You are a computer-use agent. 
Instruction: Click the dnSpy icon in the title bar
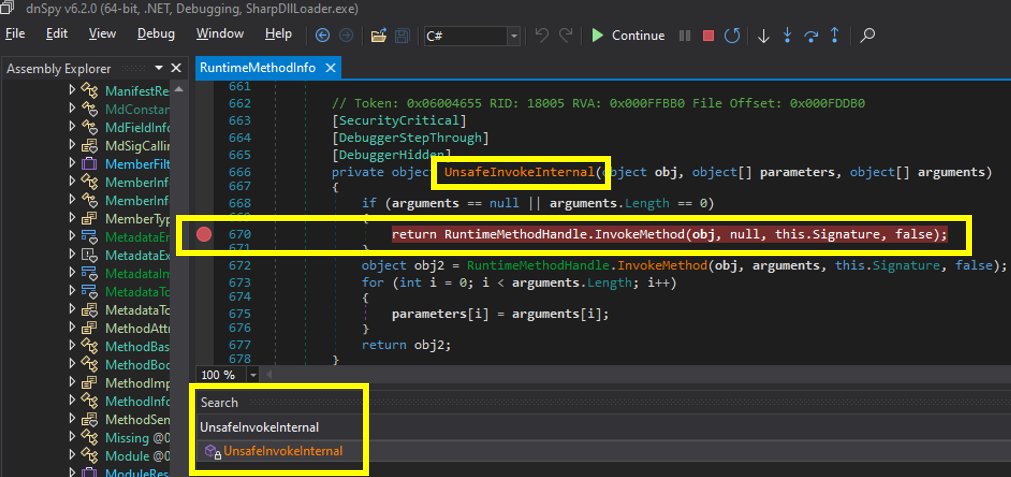tap(8, 9)
